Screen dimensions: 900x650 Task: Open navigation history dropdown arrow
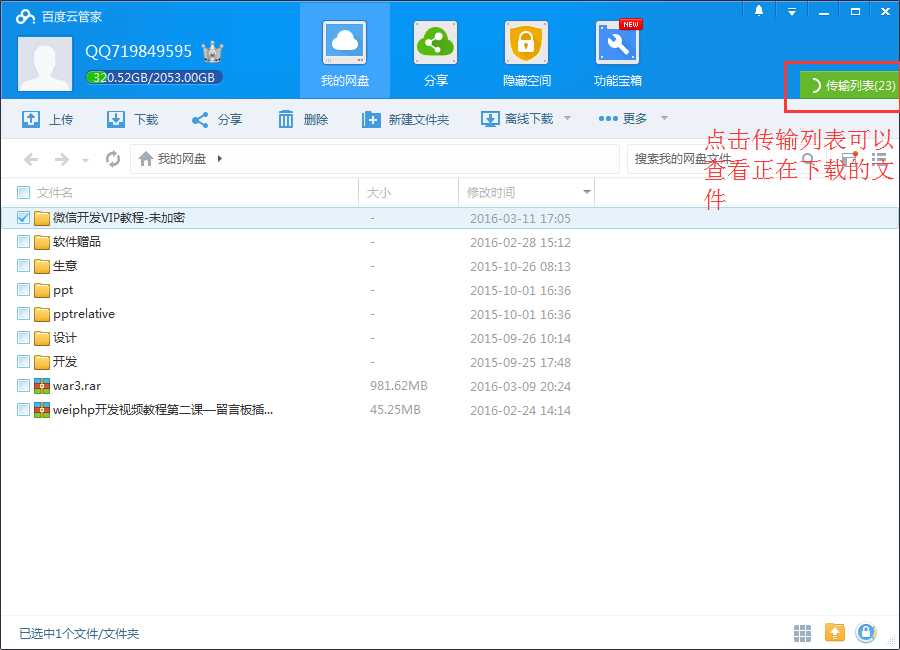tap(86, 160)
